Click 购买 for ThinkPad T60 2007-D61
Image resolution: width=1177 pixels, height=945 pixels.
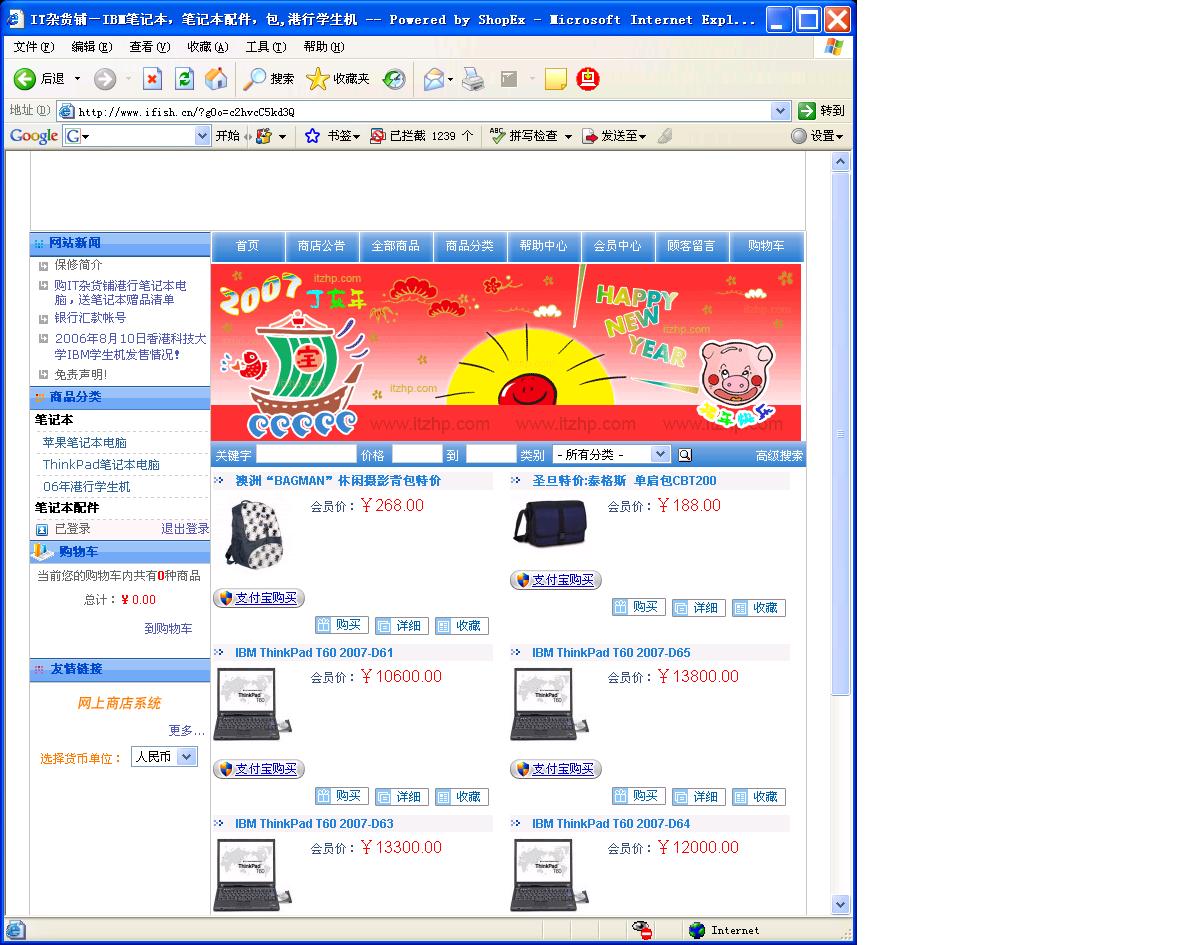click(342, 796)
